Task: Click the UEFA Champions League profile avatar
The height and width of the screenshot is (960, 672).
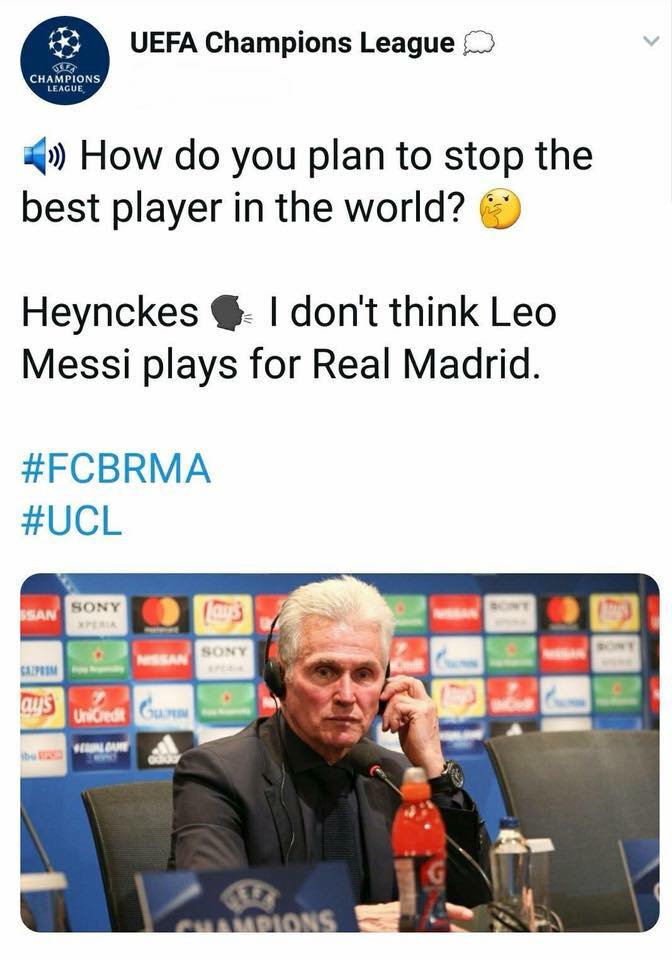Action: (x=64, y=60)
